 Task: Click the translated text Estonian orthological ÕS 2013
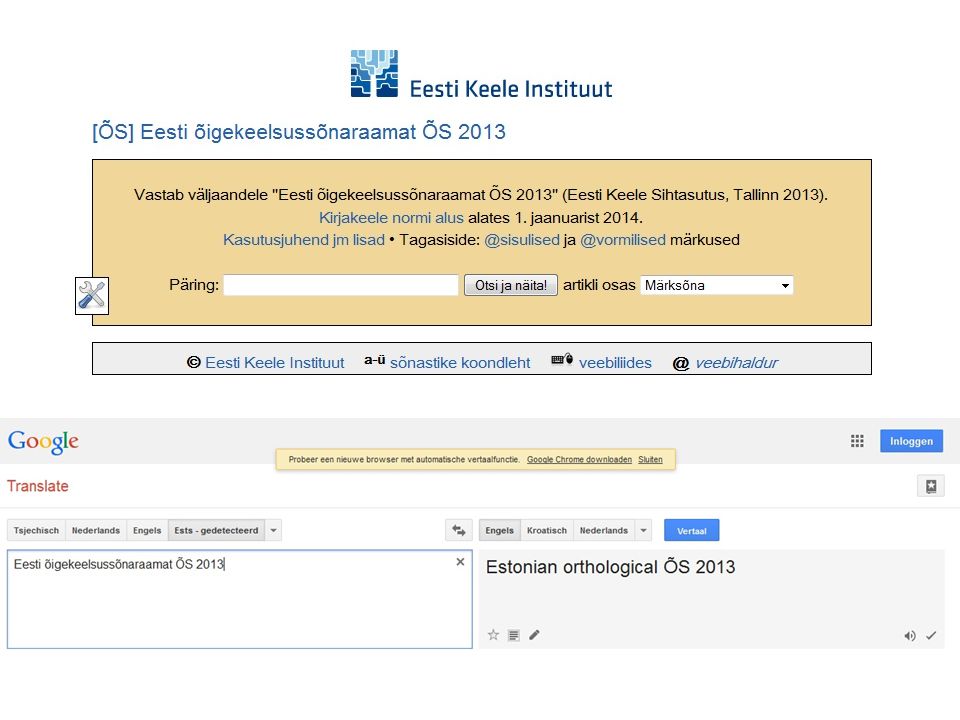pyautogui.click(x=610, y=567)
